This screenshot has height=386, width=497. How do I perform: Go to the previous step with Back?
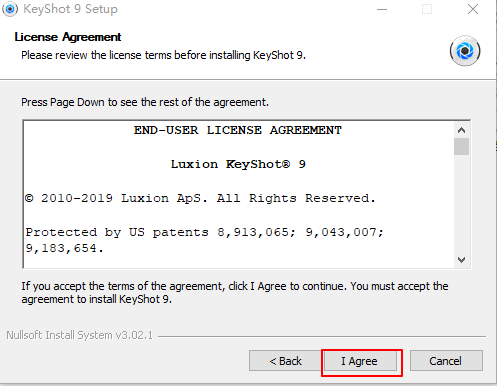[285, 361]
